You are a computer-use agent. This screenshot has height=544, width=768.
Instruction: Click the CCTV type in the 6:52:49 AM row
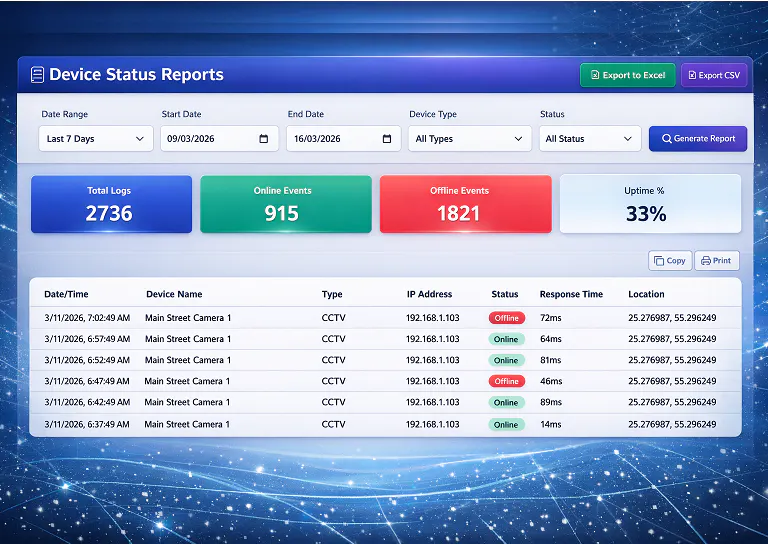point(334,360)
